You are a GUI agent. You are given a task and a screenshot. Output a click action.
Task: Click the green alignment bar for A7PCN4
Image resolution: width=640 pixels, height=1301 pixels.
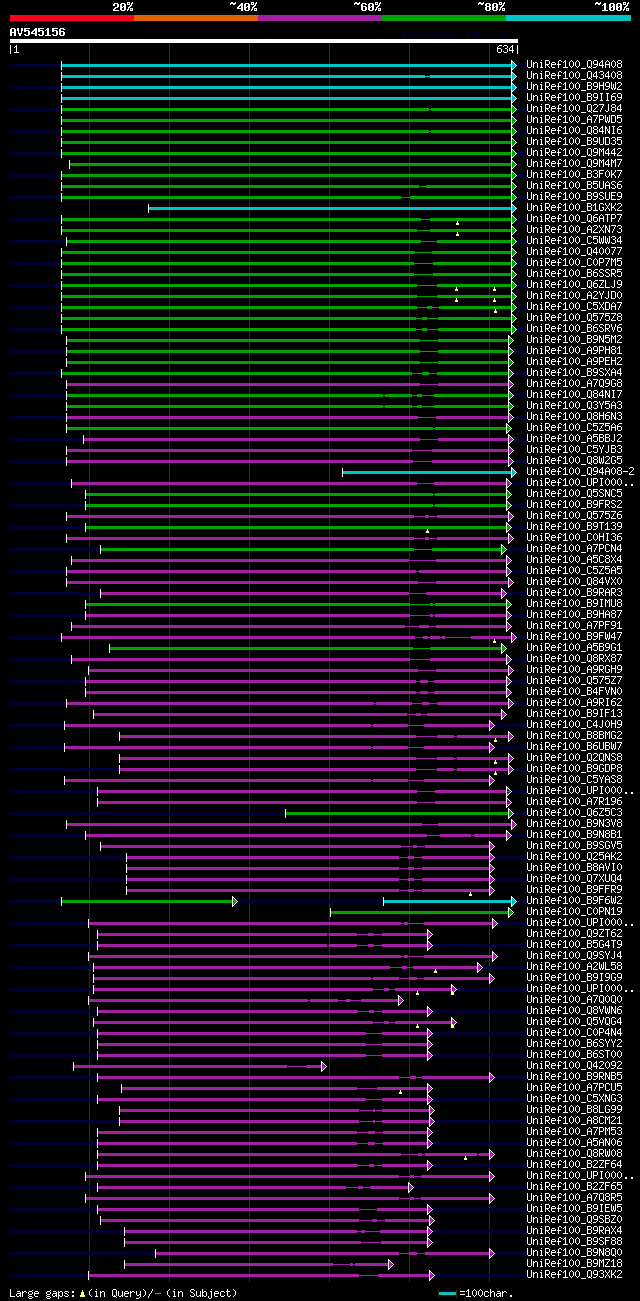(303, 549)
